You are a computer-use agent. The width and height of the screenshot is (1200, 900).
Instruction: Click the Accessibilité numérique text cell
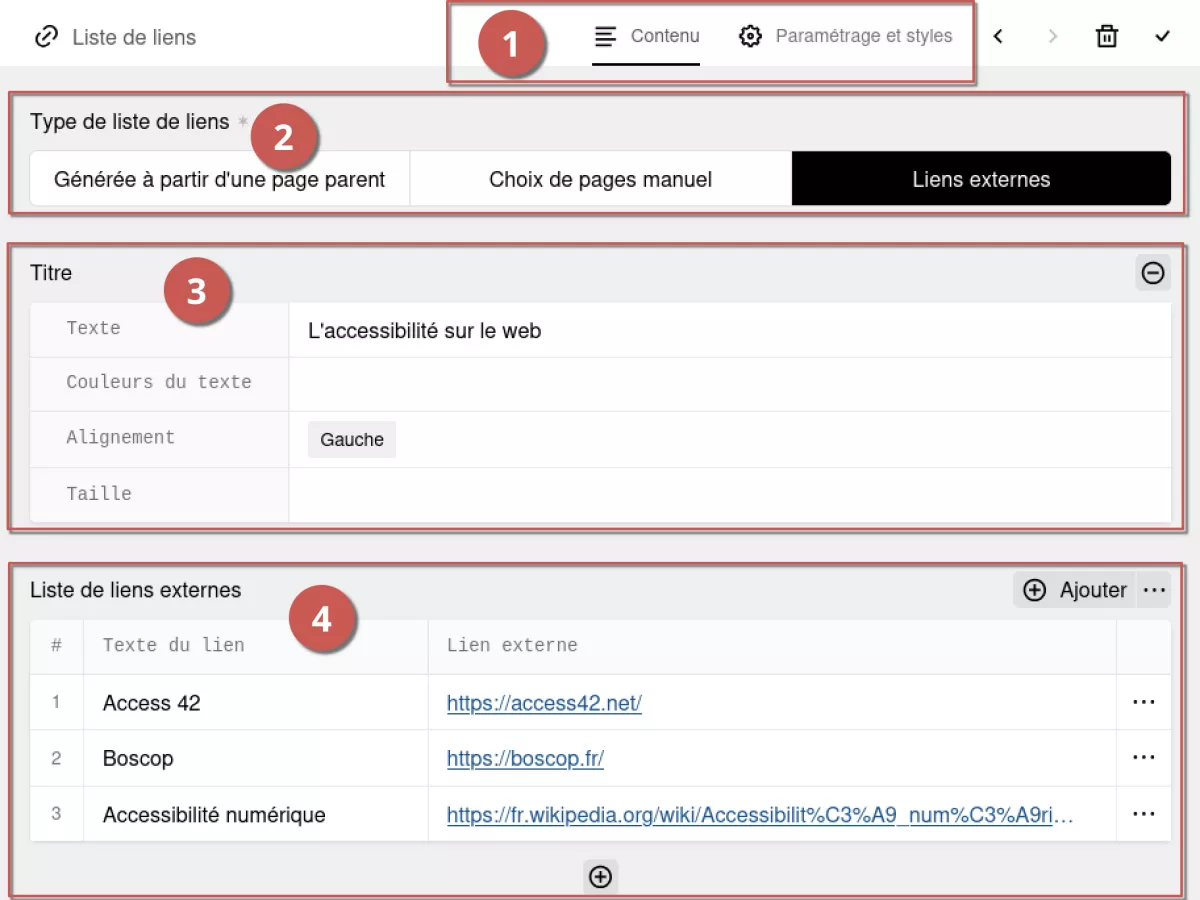(x=256, y=814)
